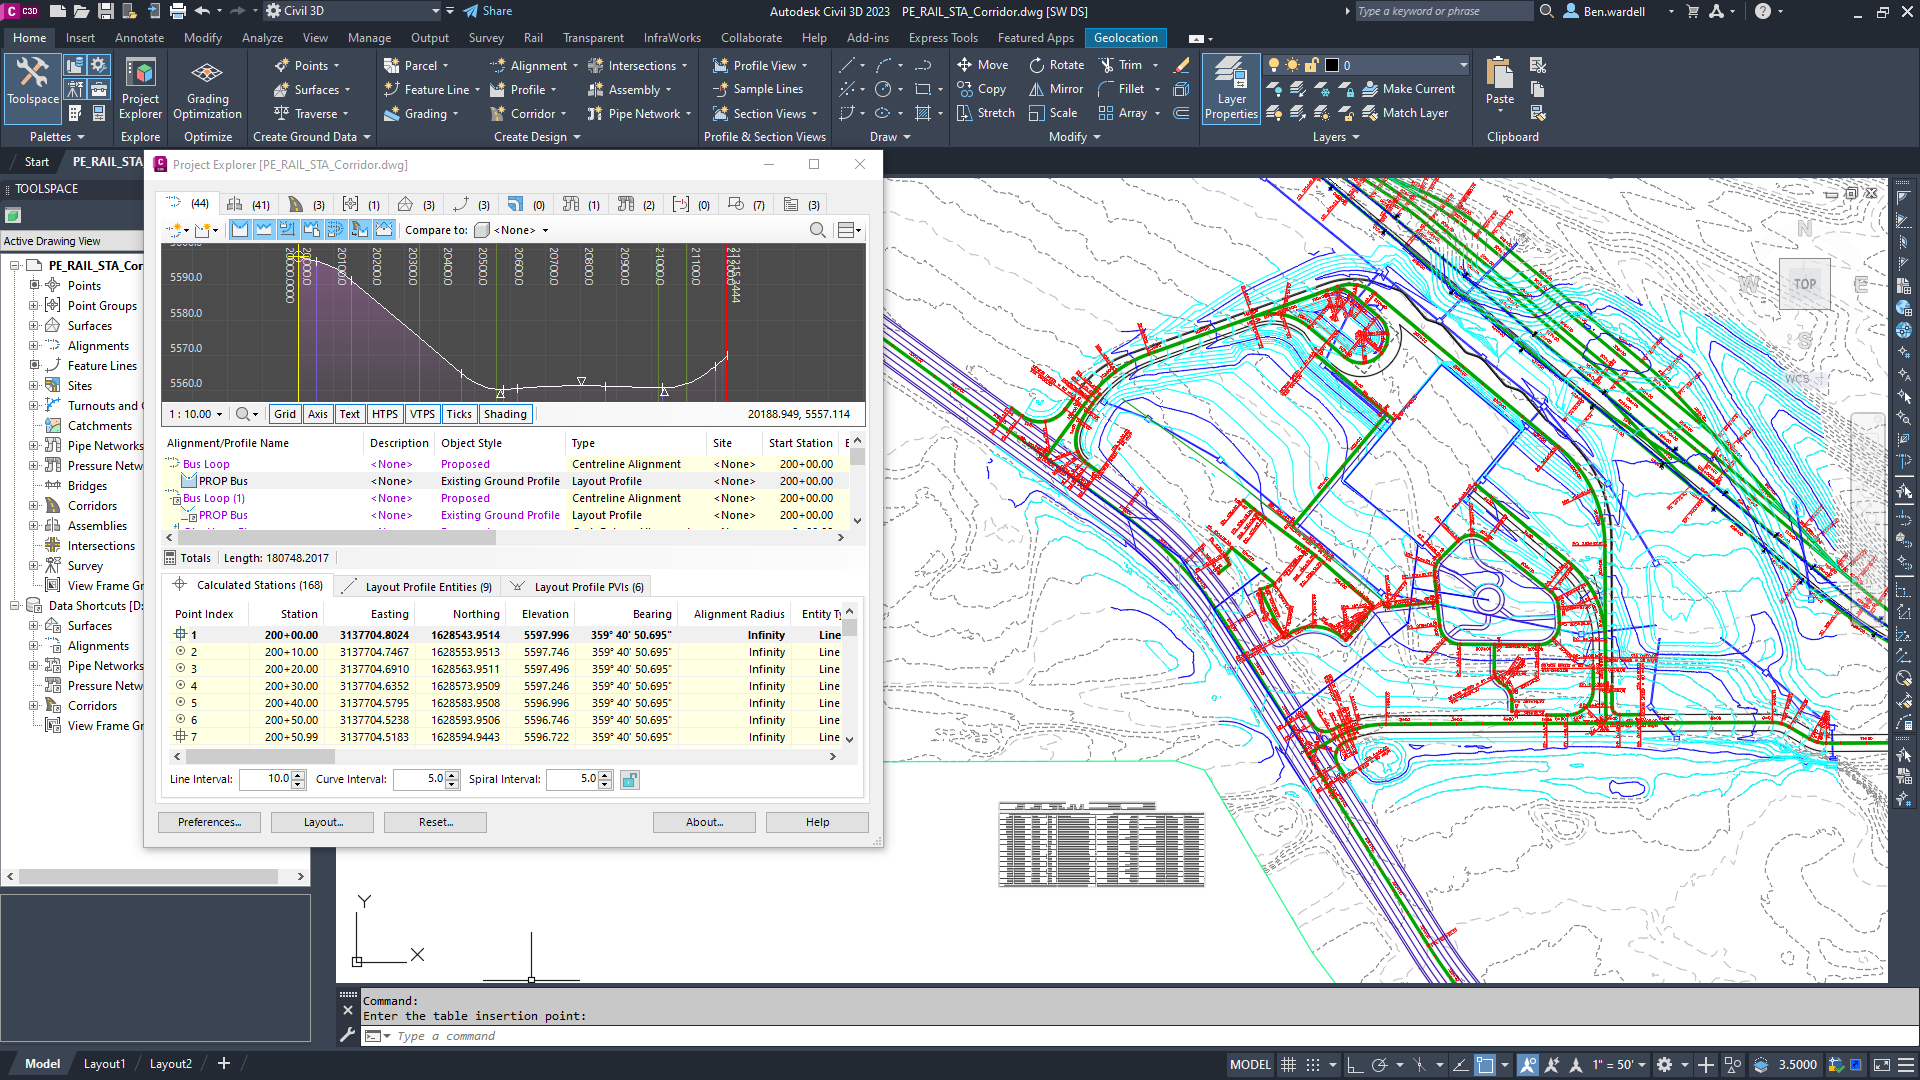Open the Toolspace palette button
This screenshot has height=1080, width=1920.
[x=33, y=80]
